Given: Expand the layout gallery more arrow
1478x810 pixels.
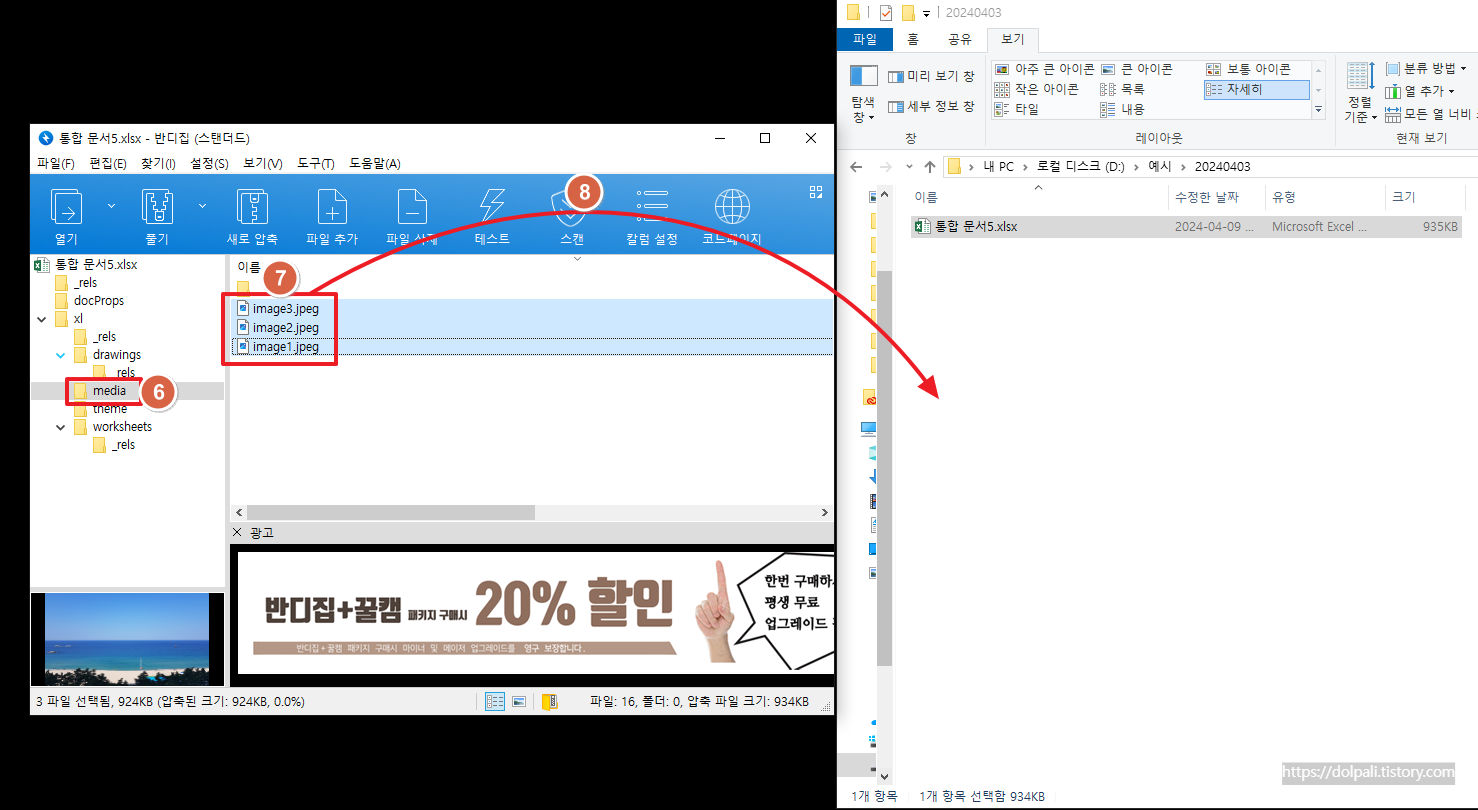Looking at the screenshot, I should tap(1319, 109).
